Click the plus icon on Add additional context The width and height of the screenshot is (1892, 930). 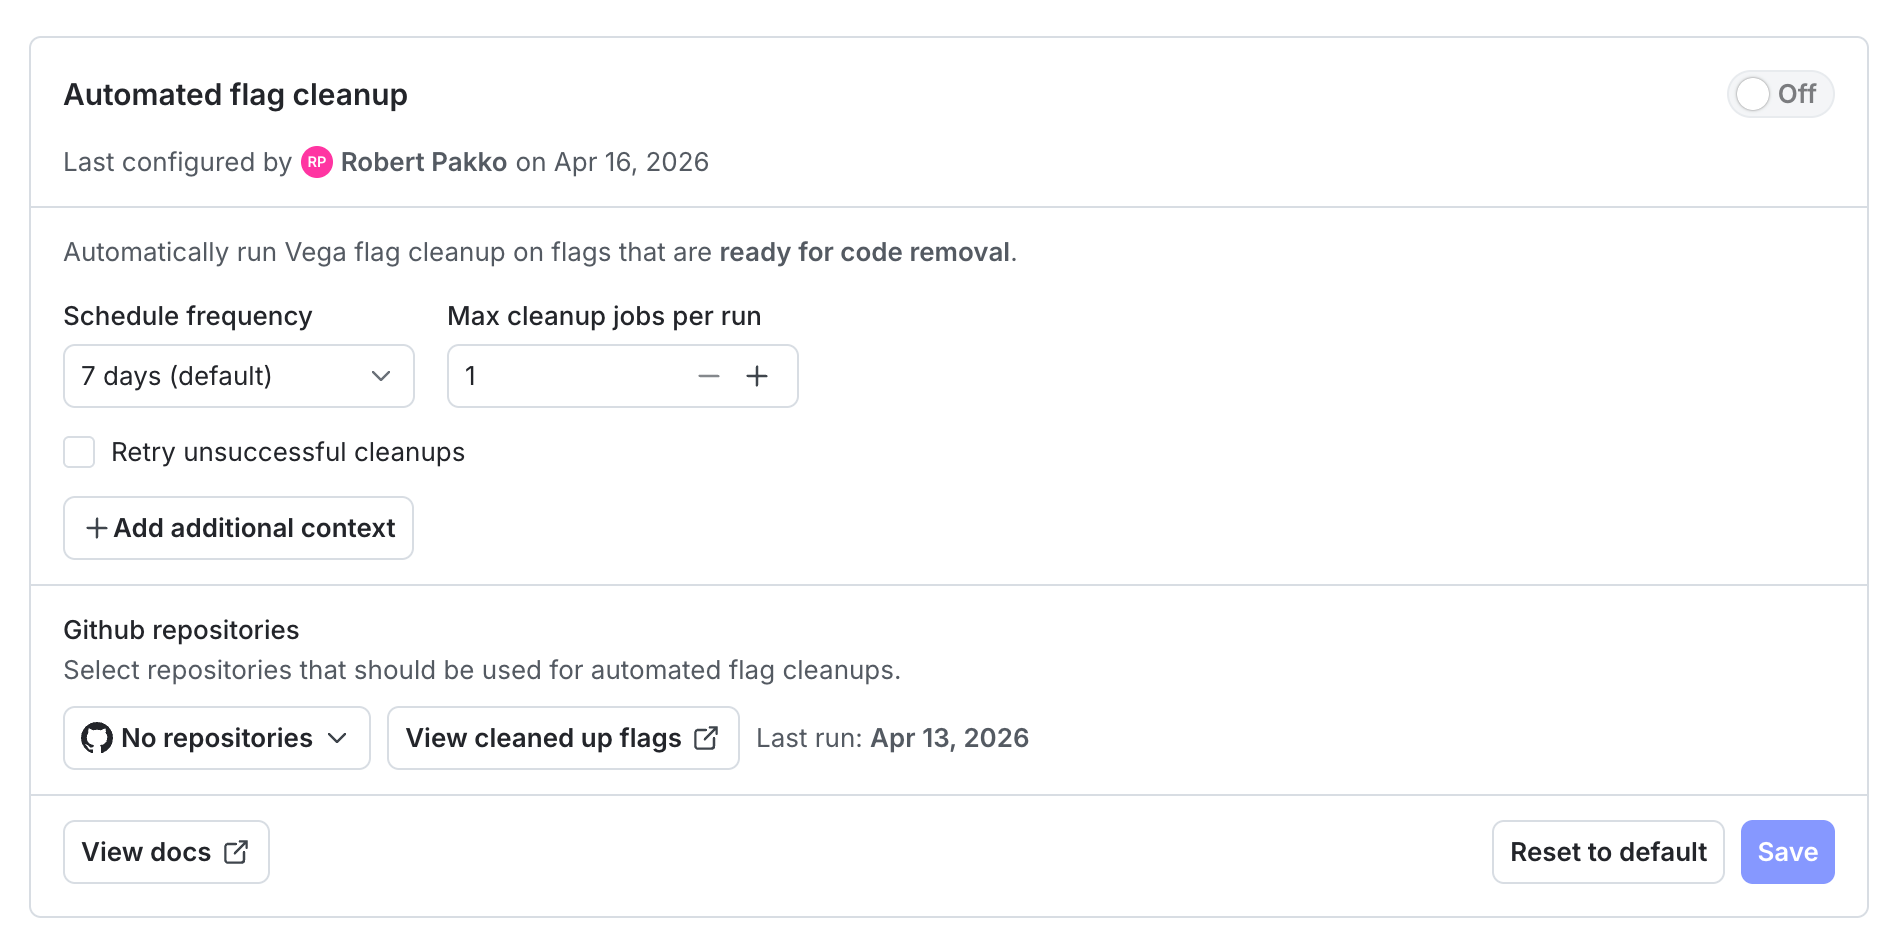point(95,528)
